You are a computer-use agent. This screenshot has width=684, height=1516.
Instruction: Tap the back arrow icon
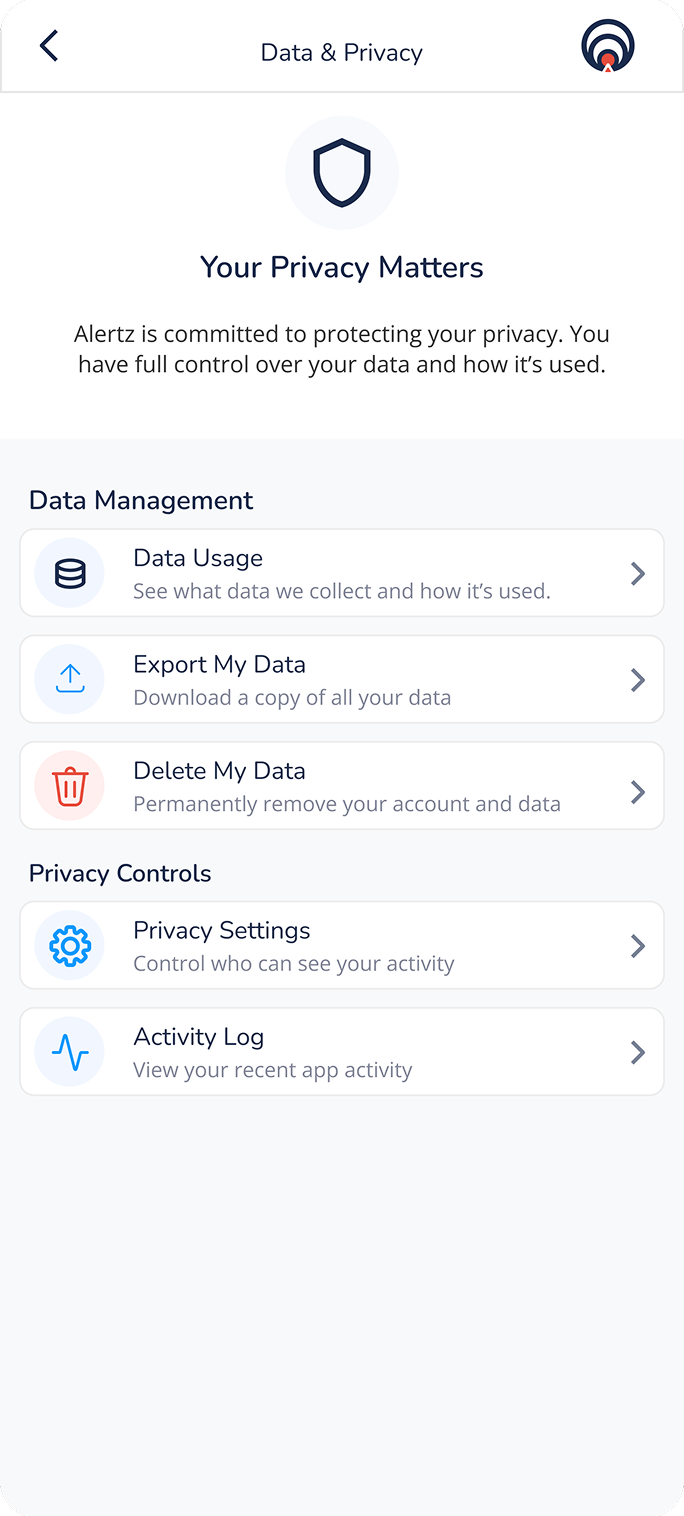click(49, 46)
